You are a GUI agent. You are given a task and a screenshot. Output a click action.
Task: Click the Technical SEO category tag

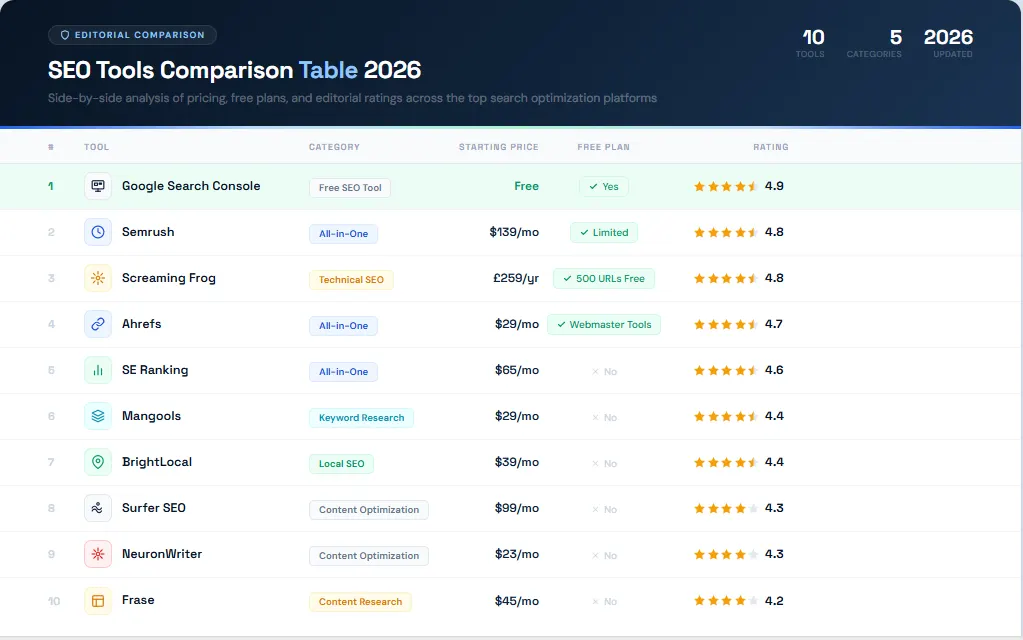pyautogui.click(x=351, y=280)
